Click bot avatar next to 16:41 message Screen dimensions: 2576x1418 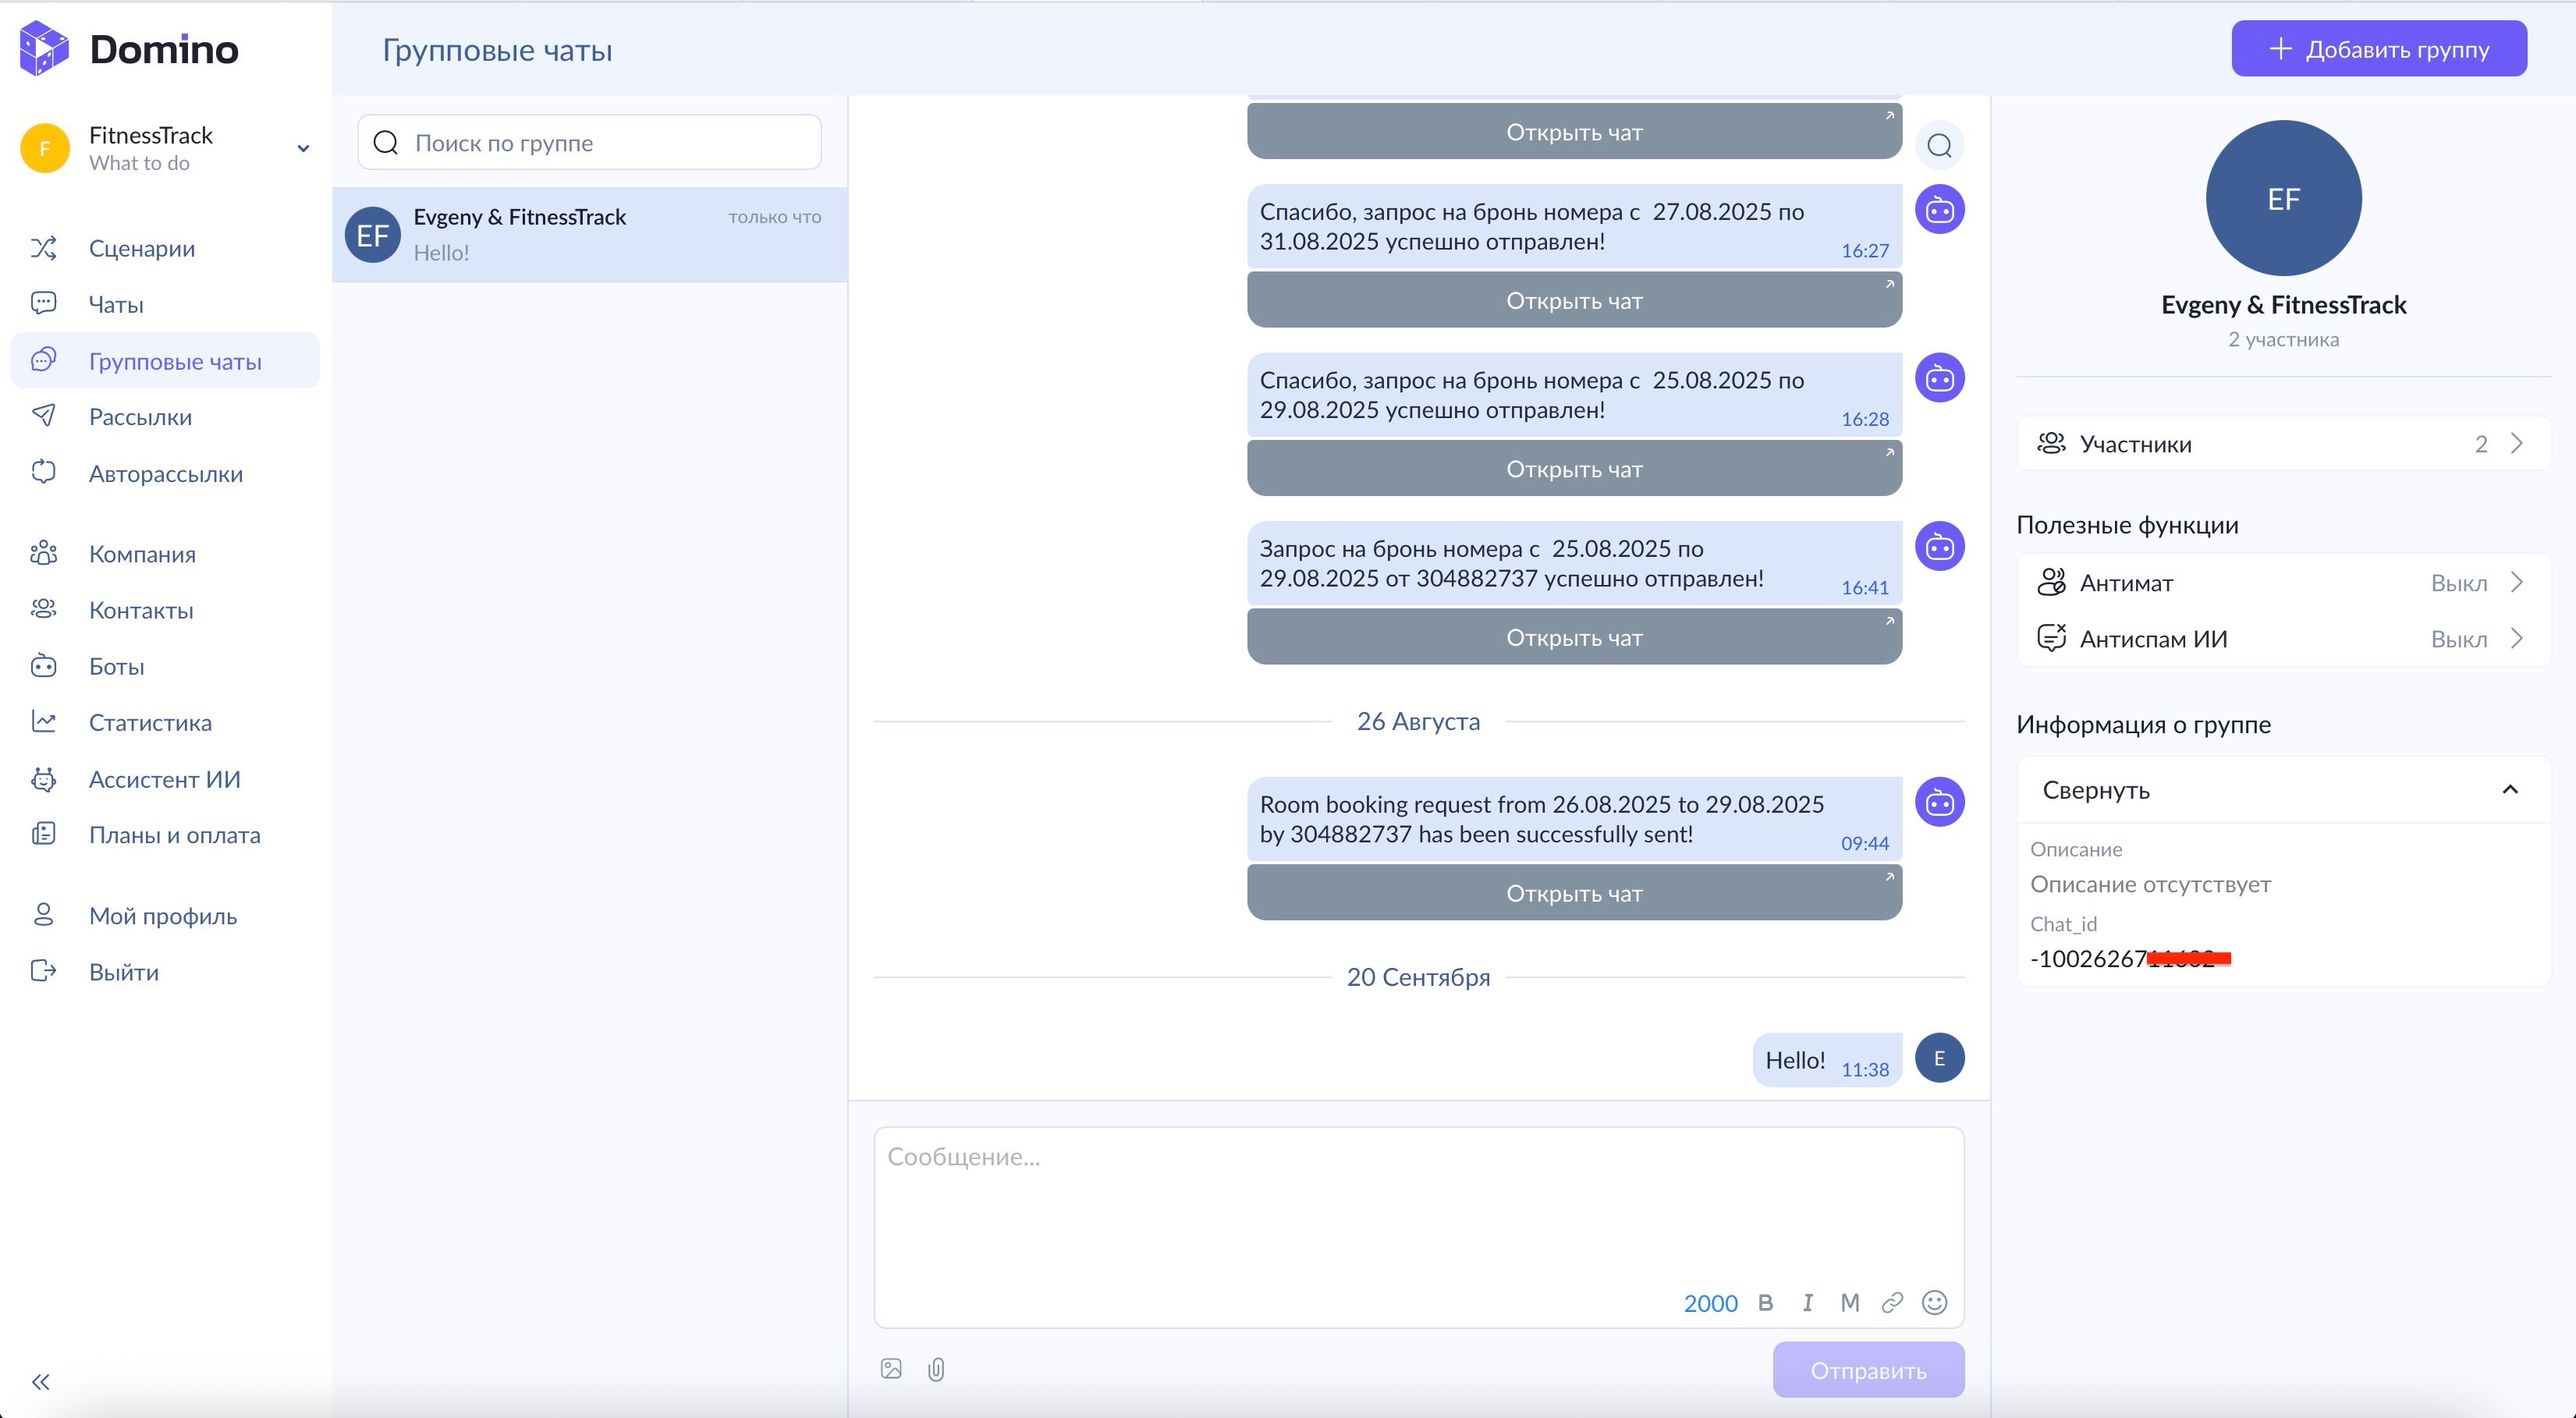coord(1939,547)
